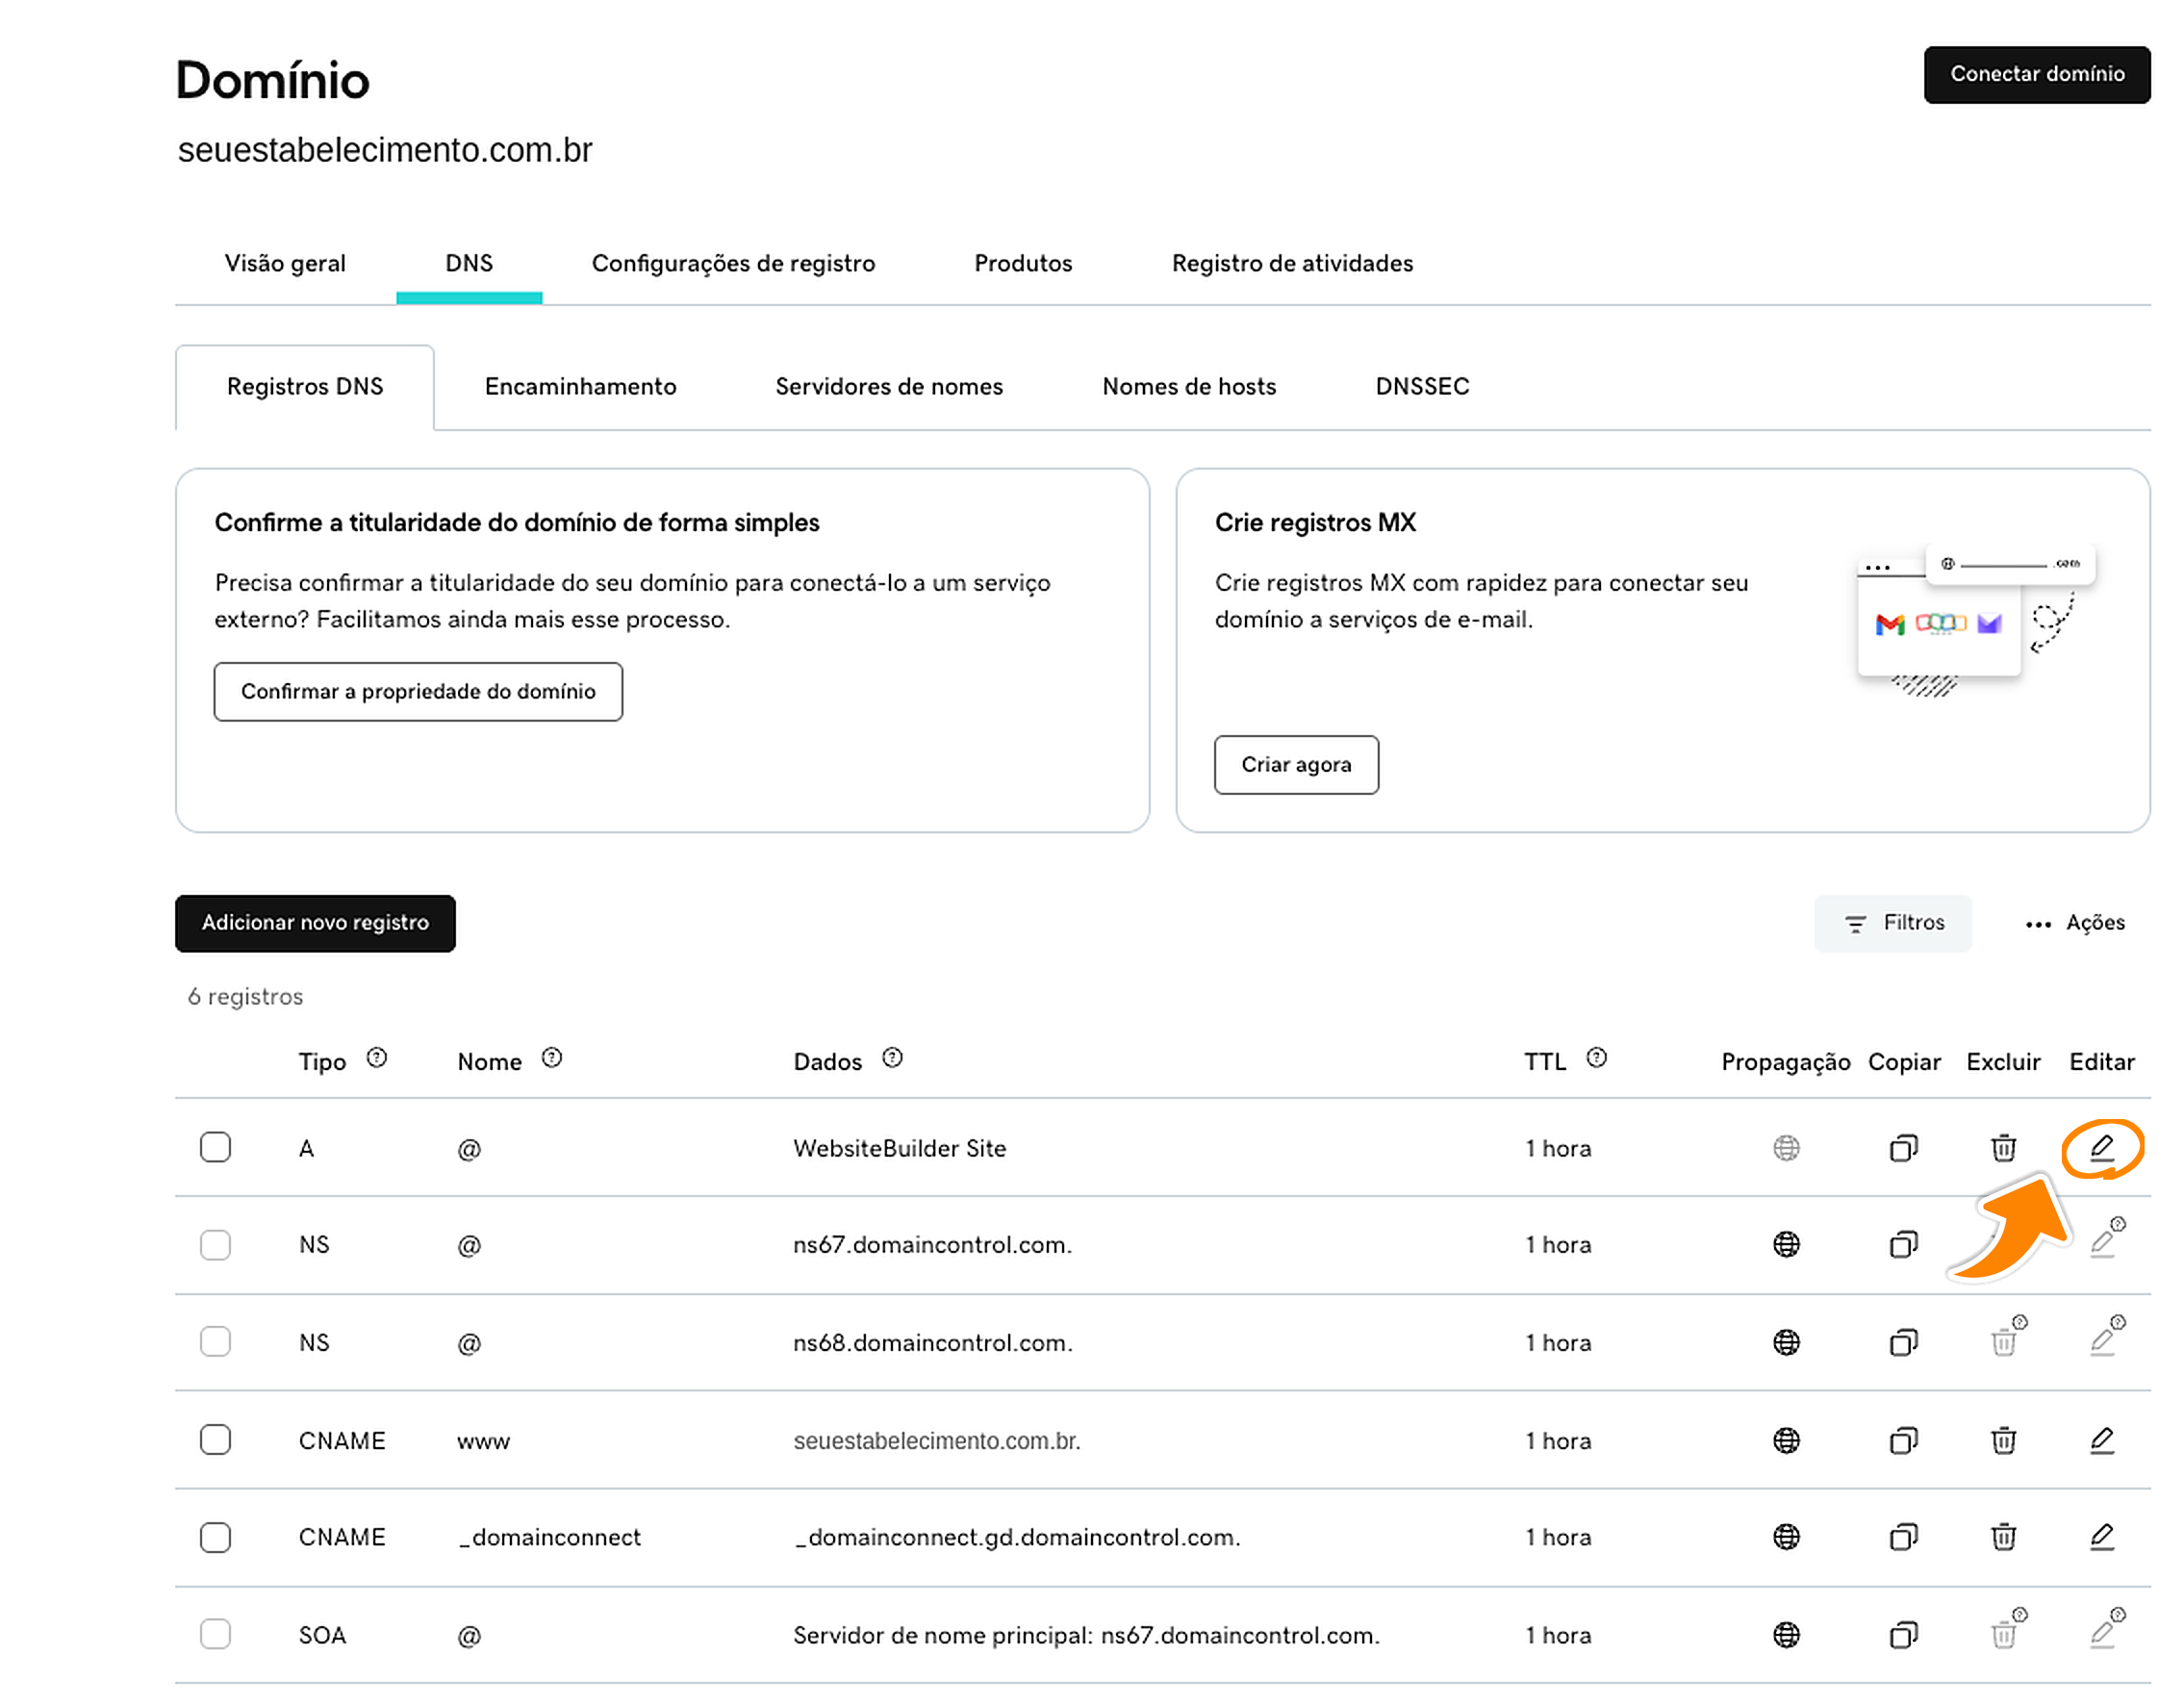The width and height of the screenshot is (2184, 1707).
Task: Click Confirmar a propriedade do domínio
Action: pos(418,692)
